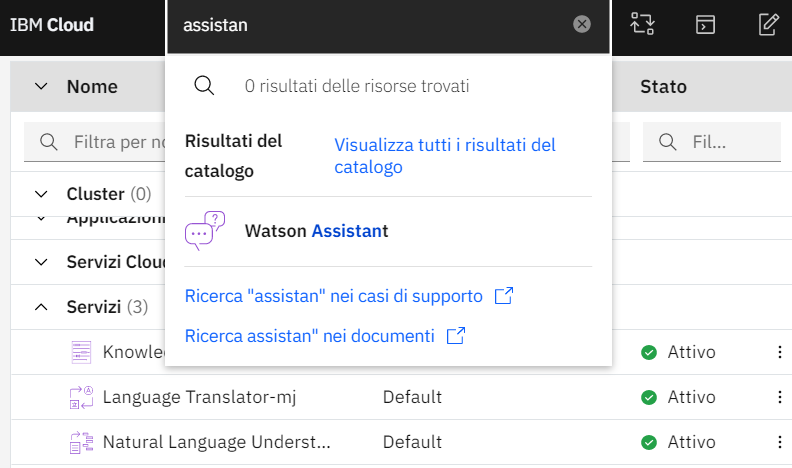This screenshot has width=792, height=468.
Task: Open the IBM Cloud Shell terminal icon
Action: 706,25
